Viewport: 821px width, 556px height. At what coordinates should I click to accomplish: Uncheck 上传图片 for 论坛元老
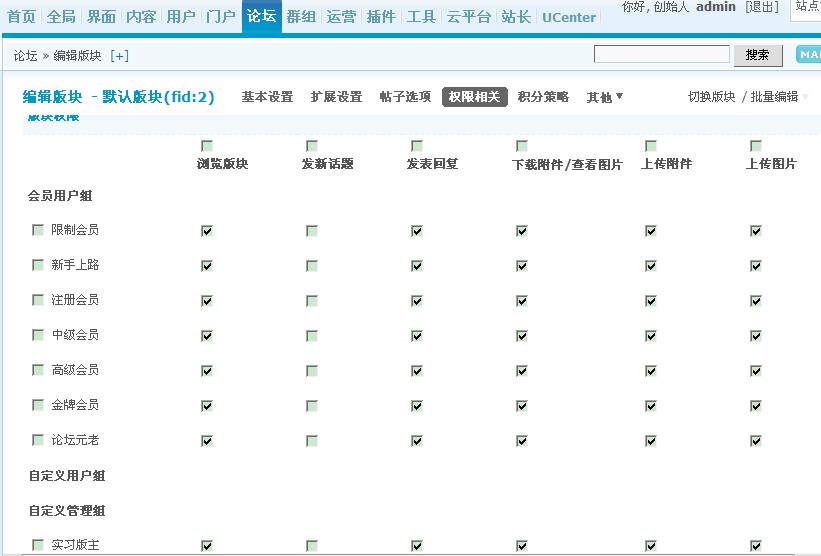click(x=756, y=441)
